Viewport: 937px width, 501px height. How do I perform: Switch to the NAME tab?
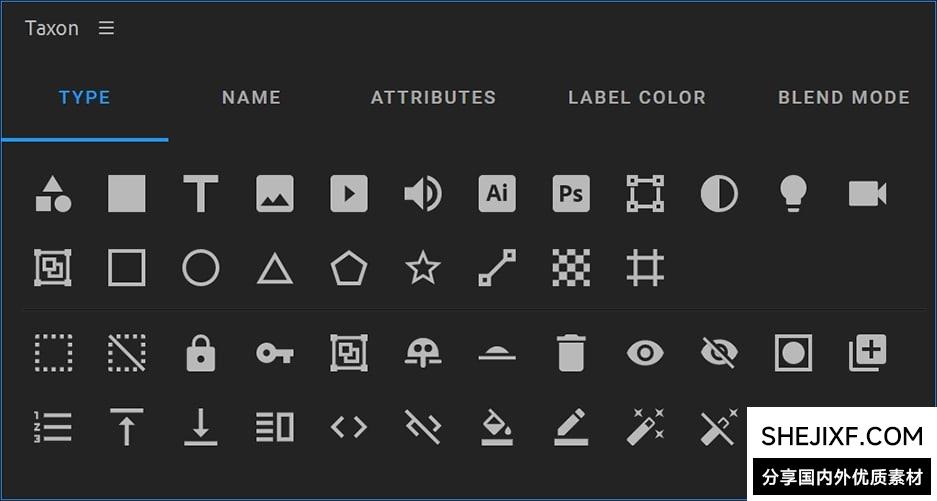[251, 98]
